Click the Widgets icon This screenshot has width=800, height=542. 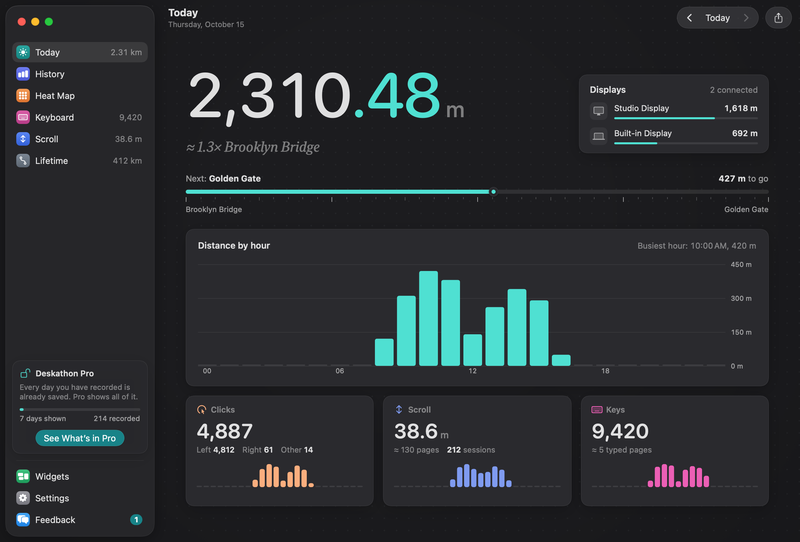(23, 476)
